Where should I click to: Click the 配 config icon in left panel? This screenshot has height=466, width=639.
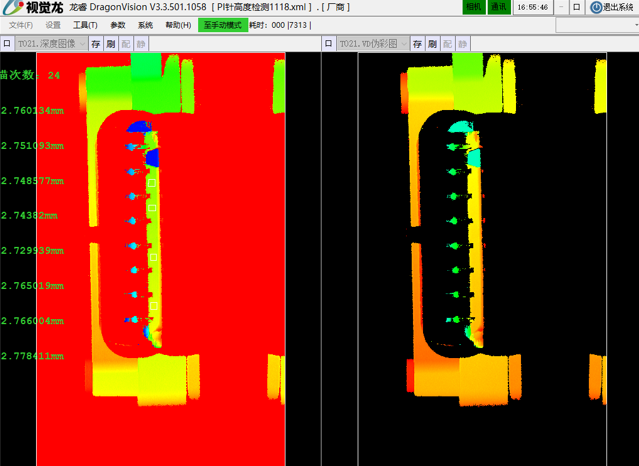point(126,44)
